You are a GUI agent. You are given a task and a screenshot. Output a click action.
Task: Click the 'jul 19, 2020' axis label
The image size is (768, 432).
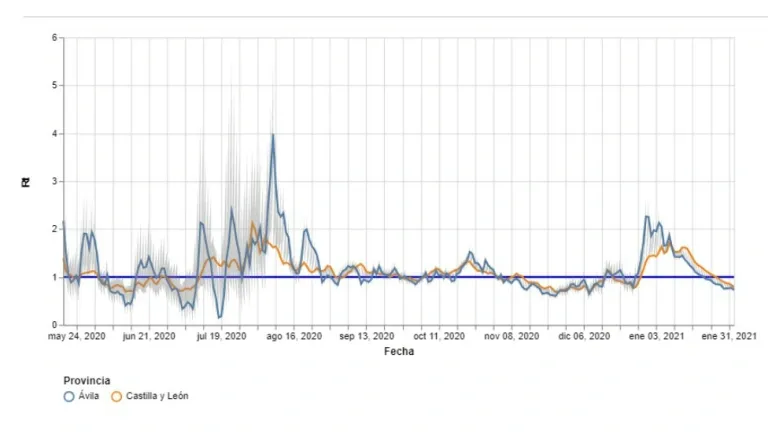click(x=221, y=337)
